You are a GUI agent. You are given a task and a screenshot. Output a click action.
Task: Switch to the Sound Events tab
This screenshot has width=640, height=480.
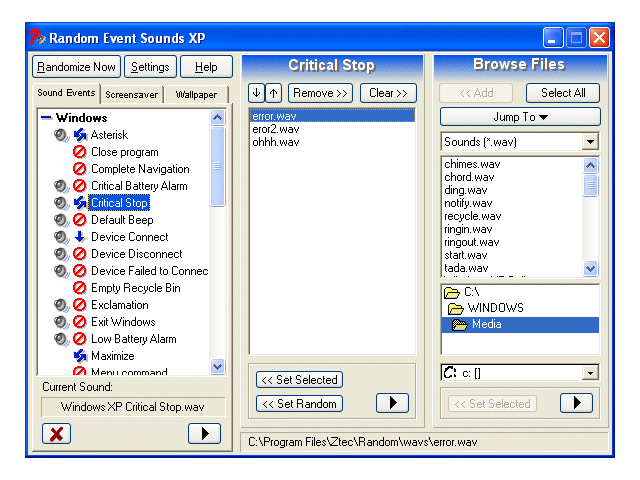(x=66, y=93)
